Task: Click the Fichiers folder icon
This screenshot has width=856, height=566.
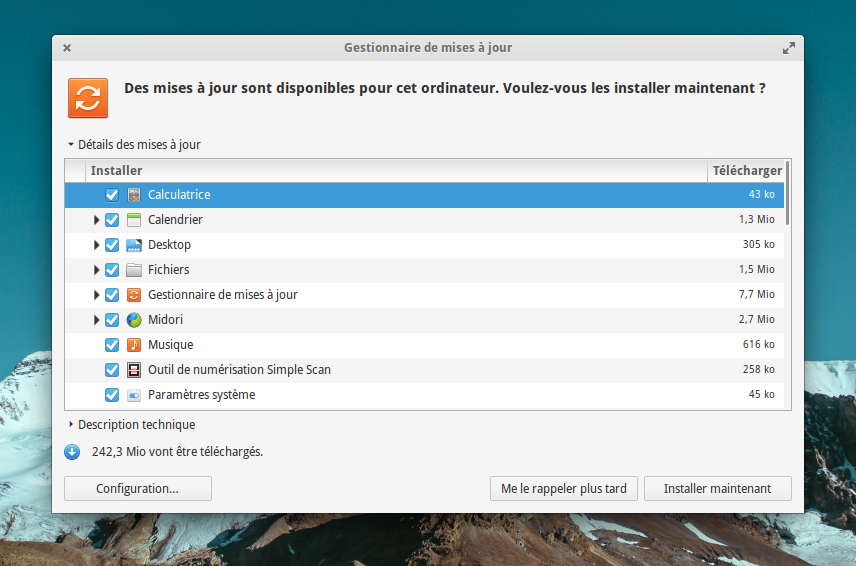Action: tap(134, 270)
